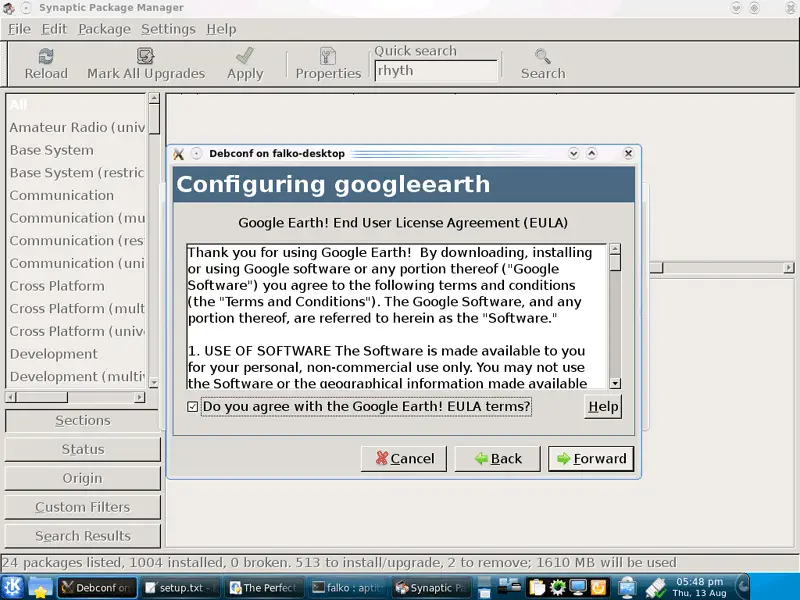Show the Custom Filters view
This screenshot has width=800, height=600.
pyautogui.click(x=83, y=507)
